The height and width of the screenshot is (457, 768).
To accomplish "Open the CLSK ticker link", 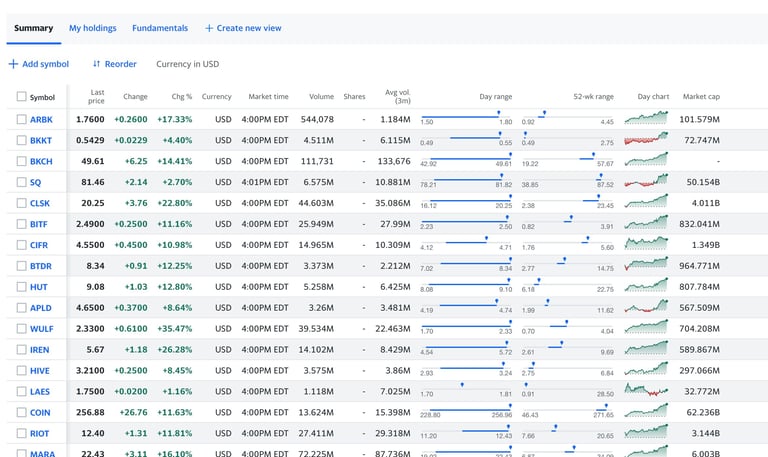I will pos(40,203).
